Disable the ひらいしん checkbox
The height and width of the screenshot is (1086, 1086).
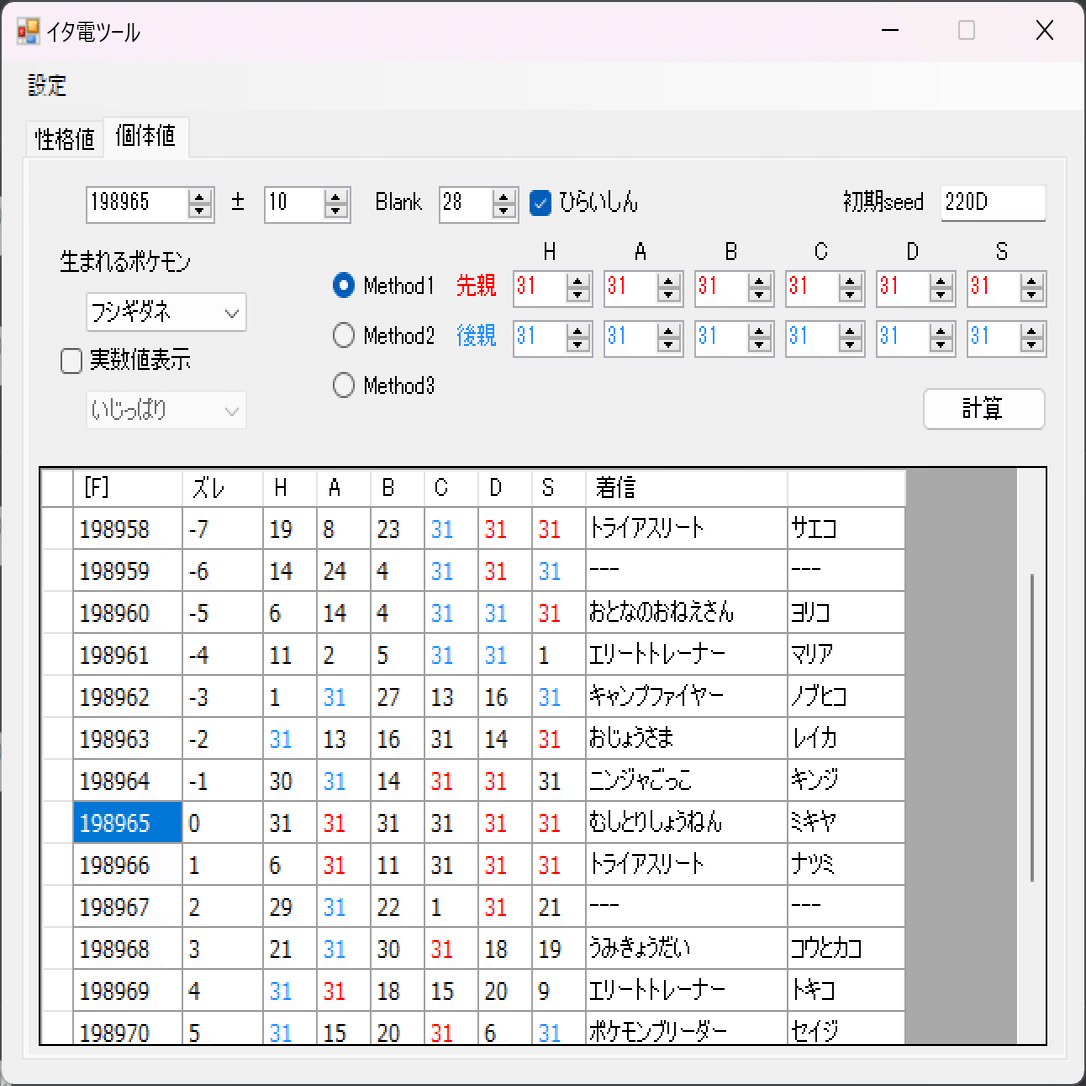pyautogui.click(x=541, y=203)
